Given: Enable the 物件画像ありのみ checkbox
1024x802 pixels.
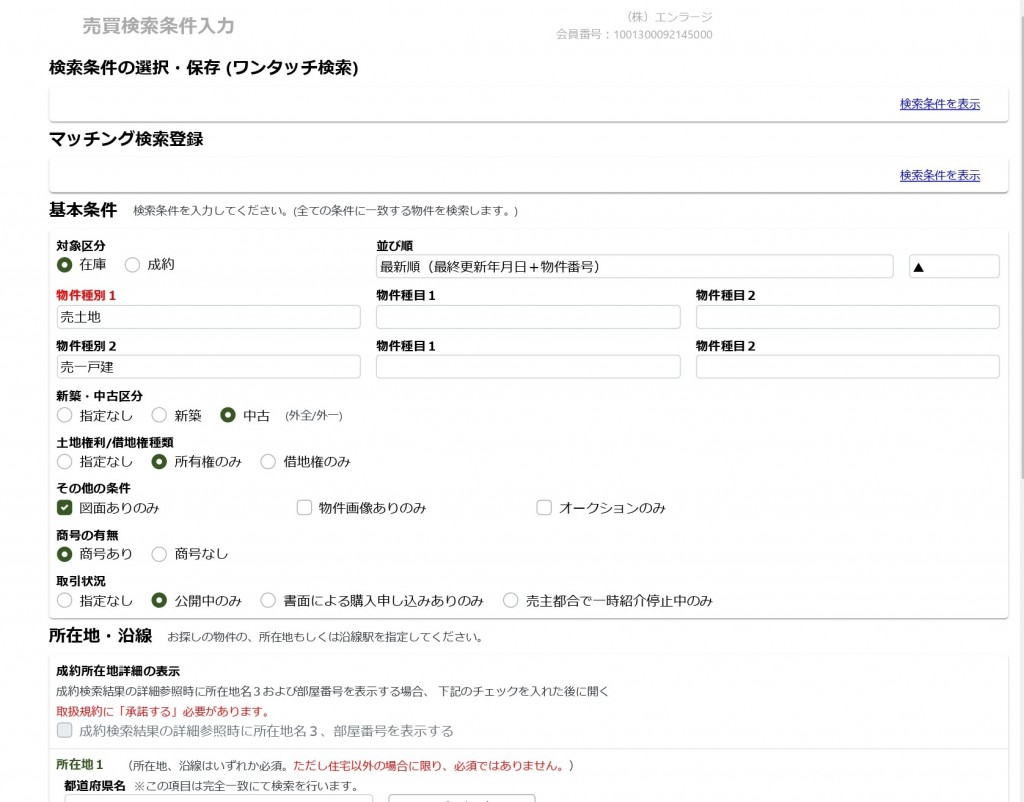Looking at the screenshot, I should click(304, 508).
